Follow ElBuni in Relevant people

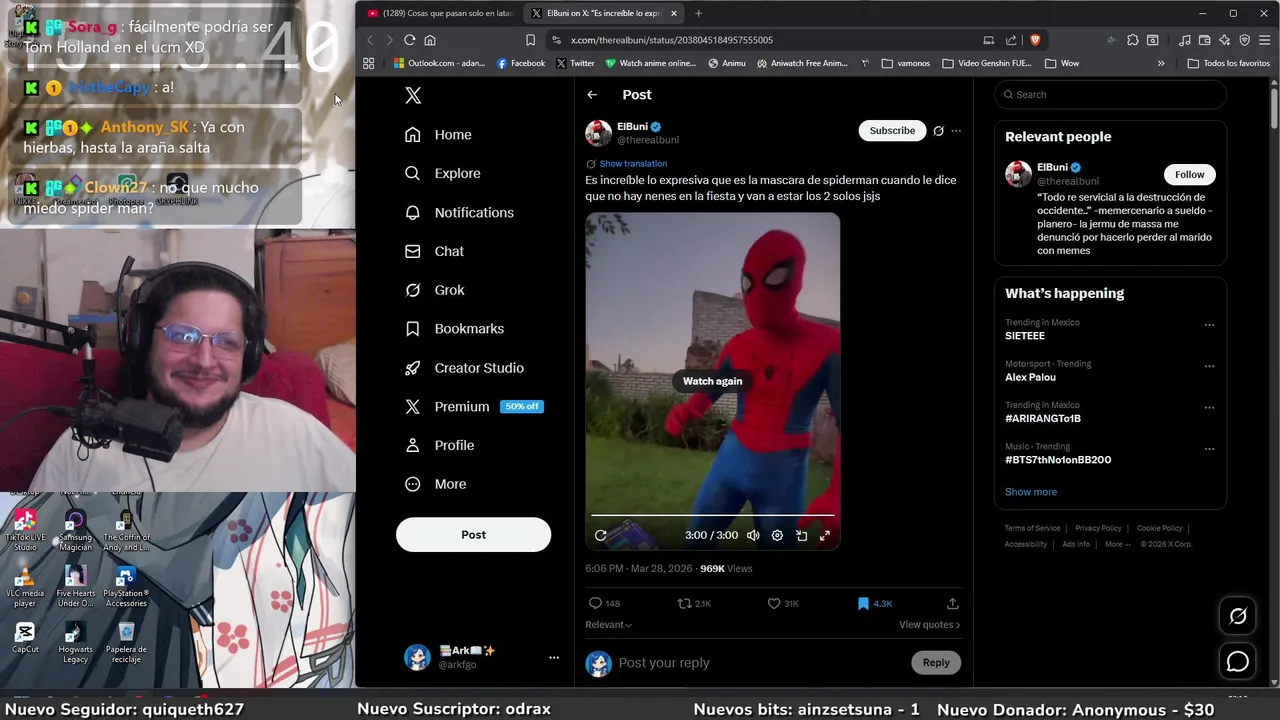click(1189, 175)
